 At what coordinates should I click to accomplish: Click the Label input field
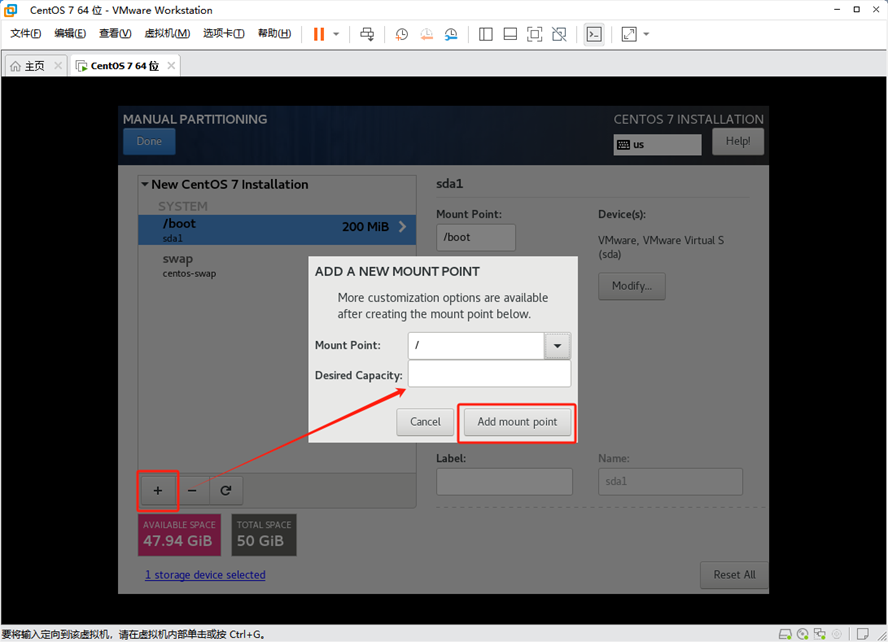(x=504, y=482)
